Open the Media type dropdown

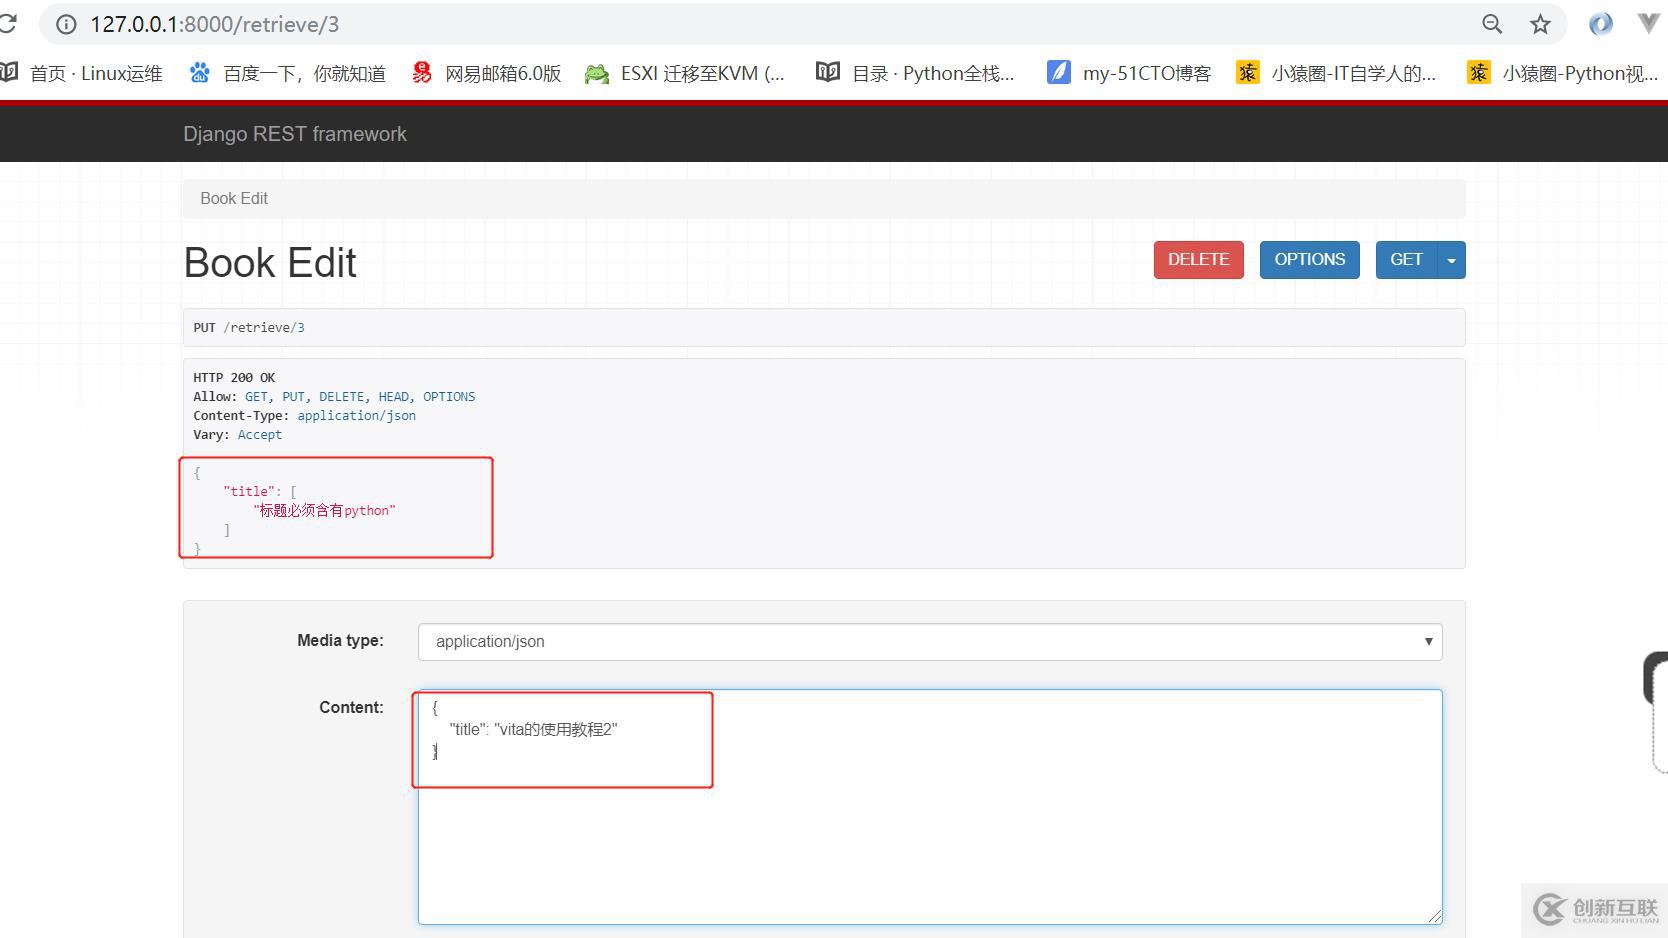tap(930, 642)
